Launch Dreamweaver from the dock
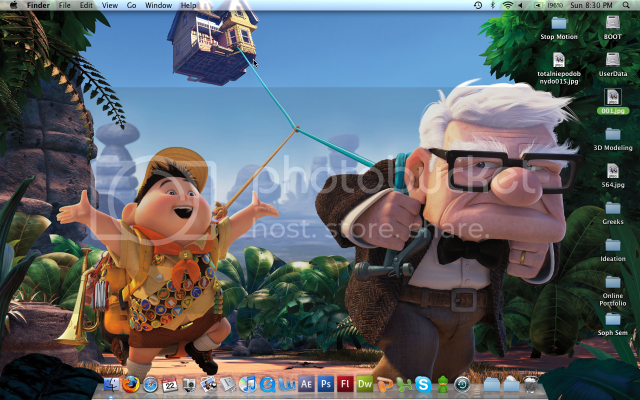 click(364, 384)
